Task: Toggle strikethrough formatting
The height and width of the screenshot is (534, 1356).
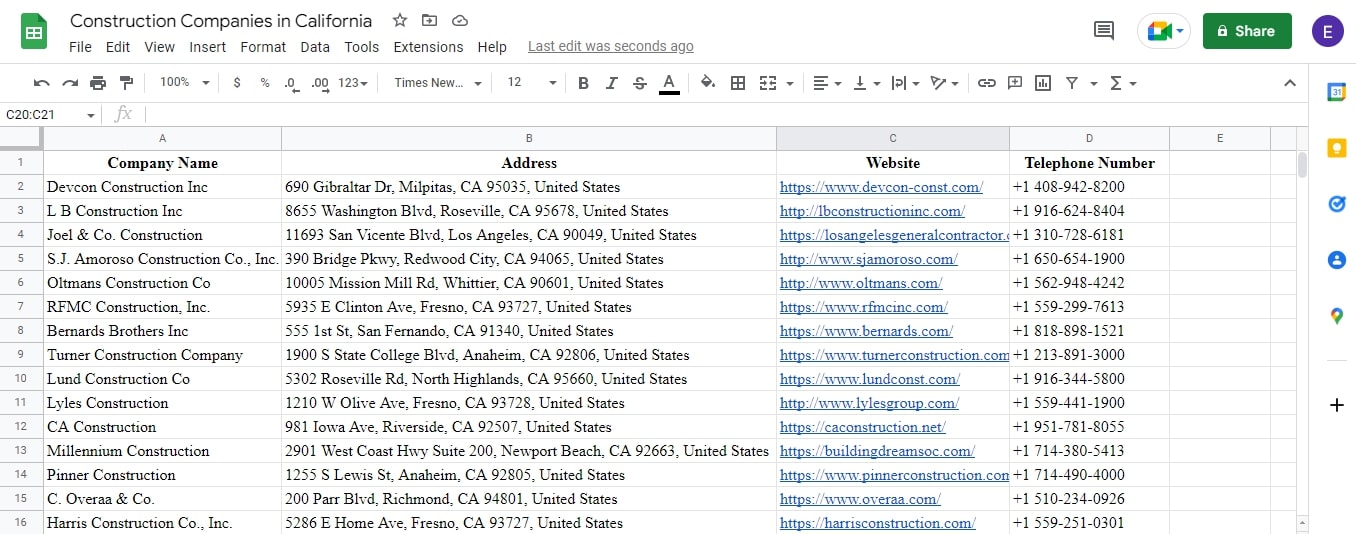Action: (640, 83)
